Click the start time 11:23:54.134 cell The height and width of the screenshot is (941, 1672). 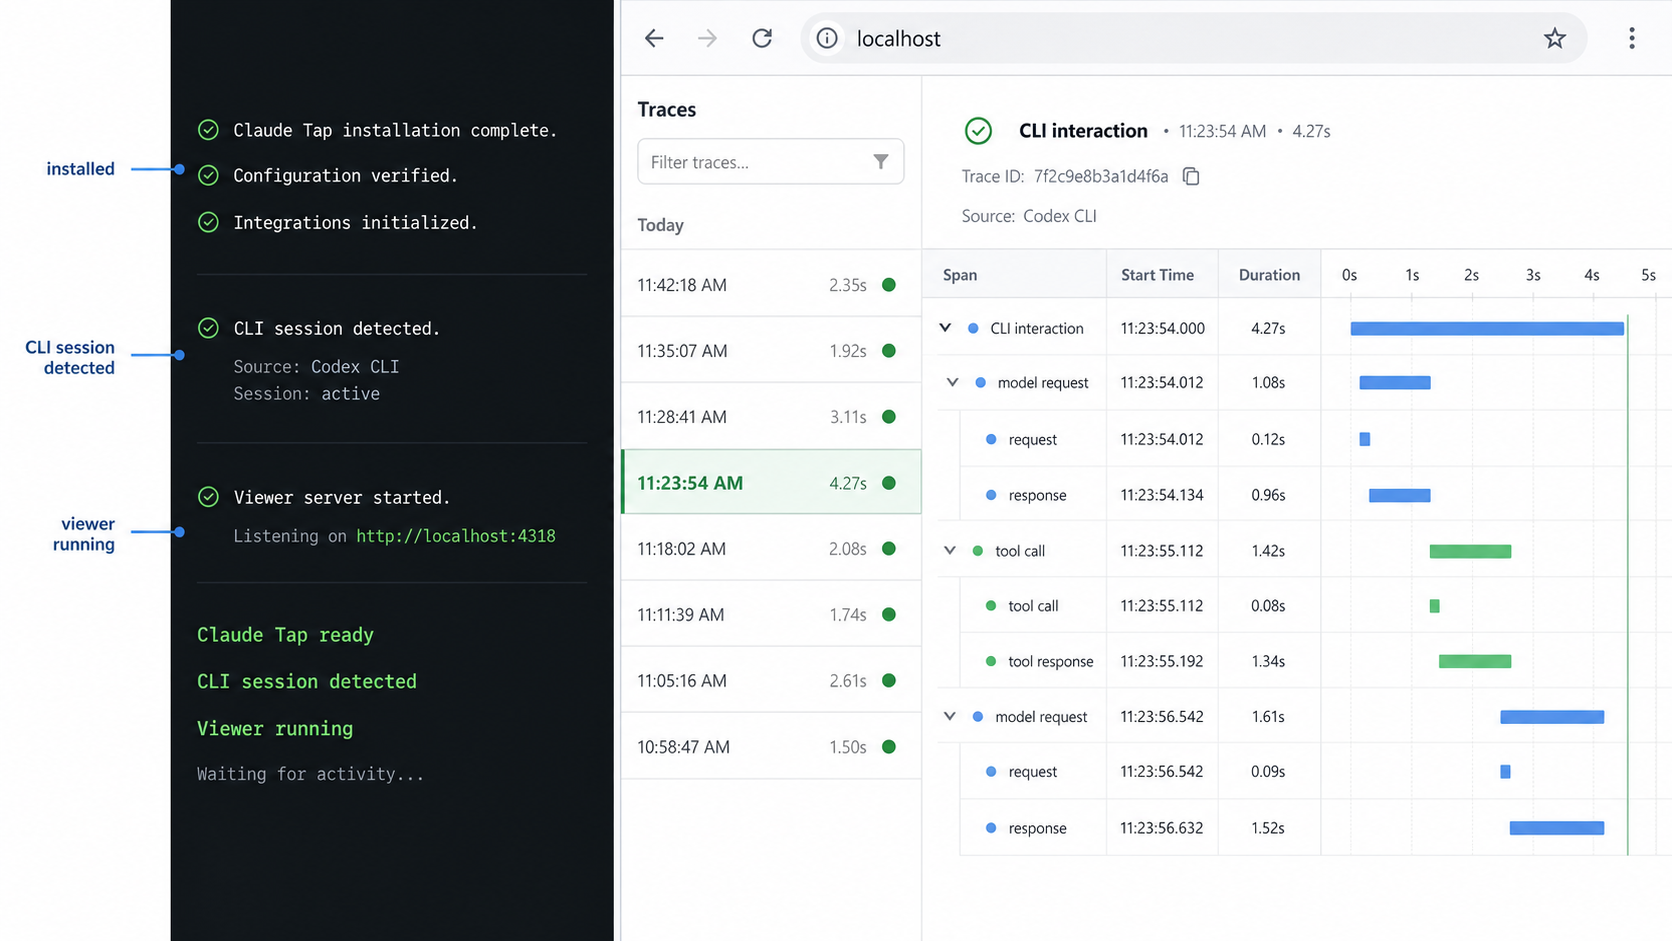point(1162,495)
